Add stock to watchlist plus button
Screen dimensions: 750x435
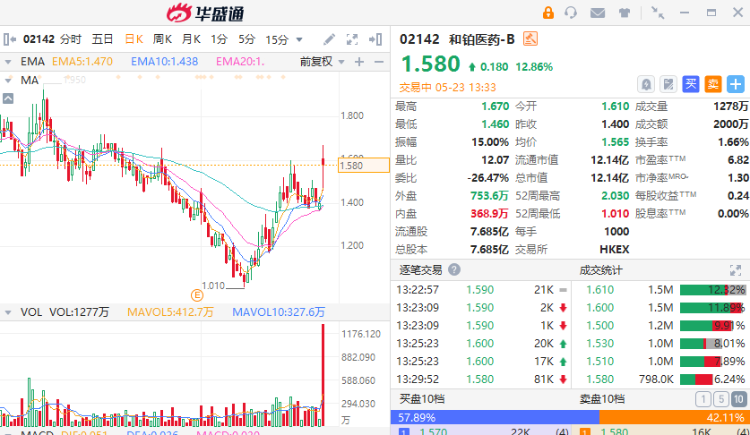point(736,85)
